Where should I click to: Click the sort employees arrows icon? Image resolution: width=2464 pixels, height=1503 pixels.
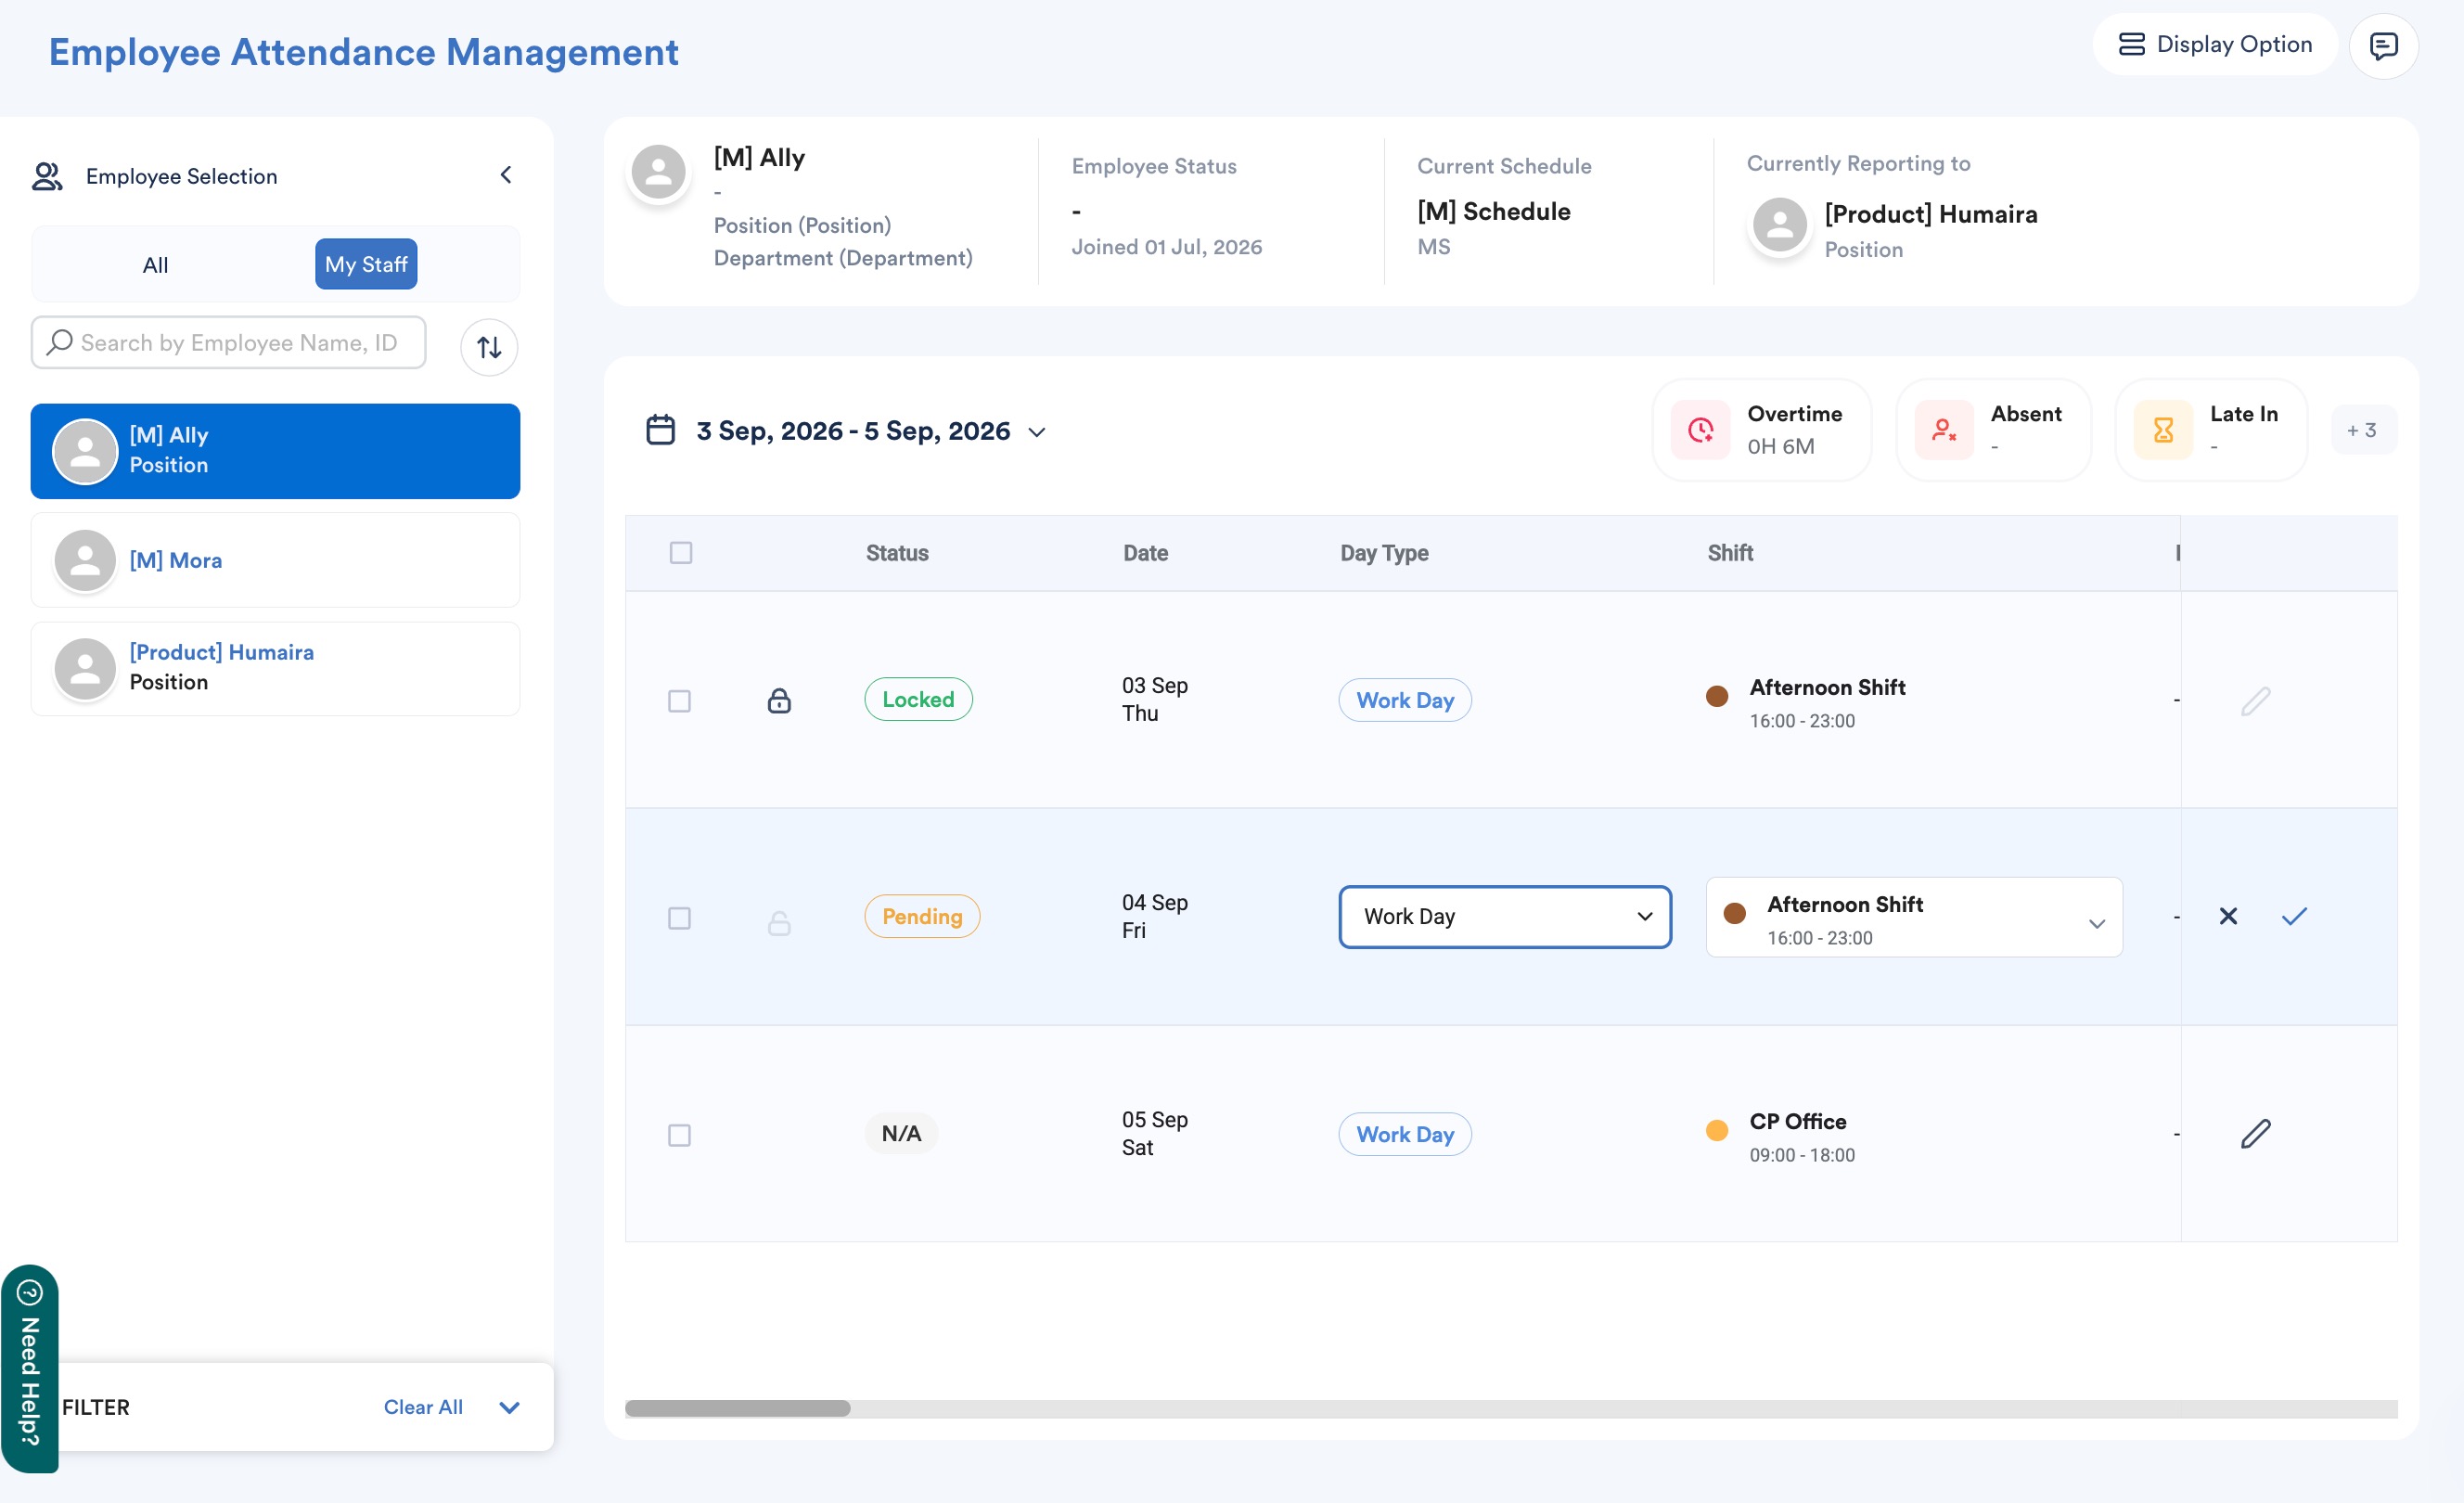coord(489,347)
